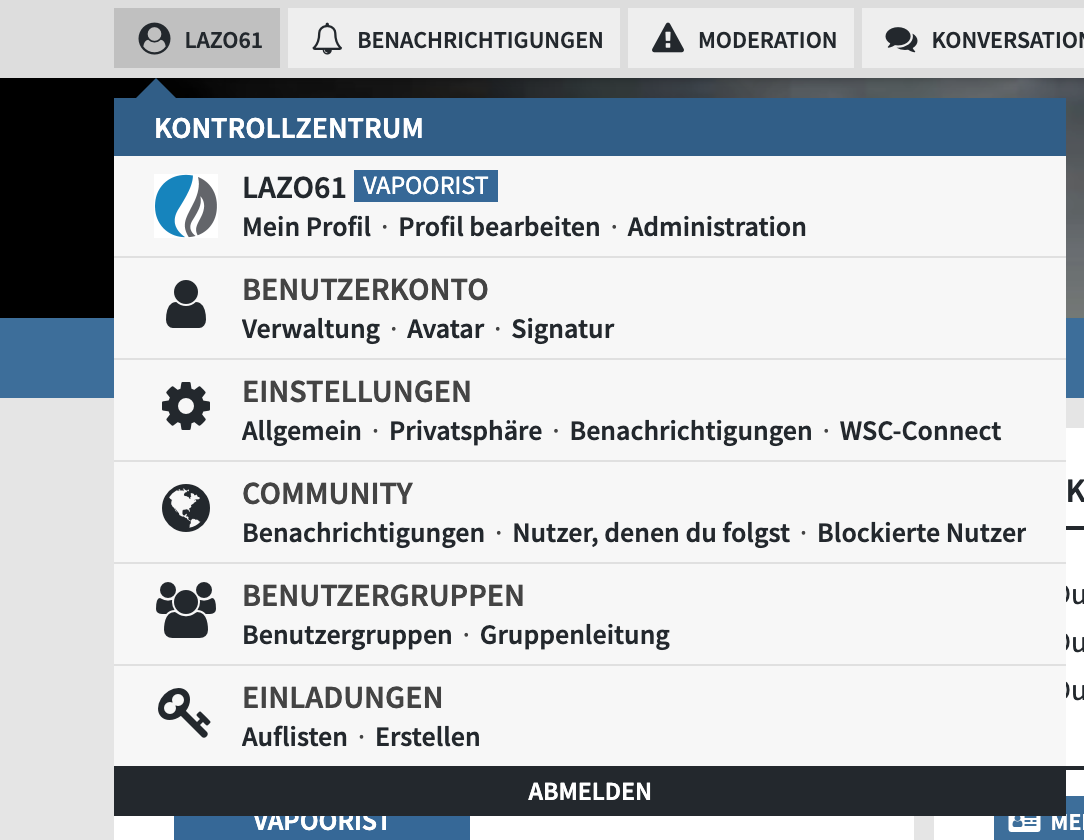This screenshot has width=1084, height=840.
Task: Click the Benutzerkonto person silhouette icon
Action: [186, 305]
